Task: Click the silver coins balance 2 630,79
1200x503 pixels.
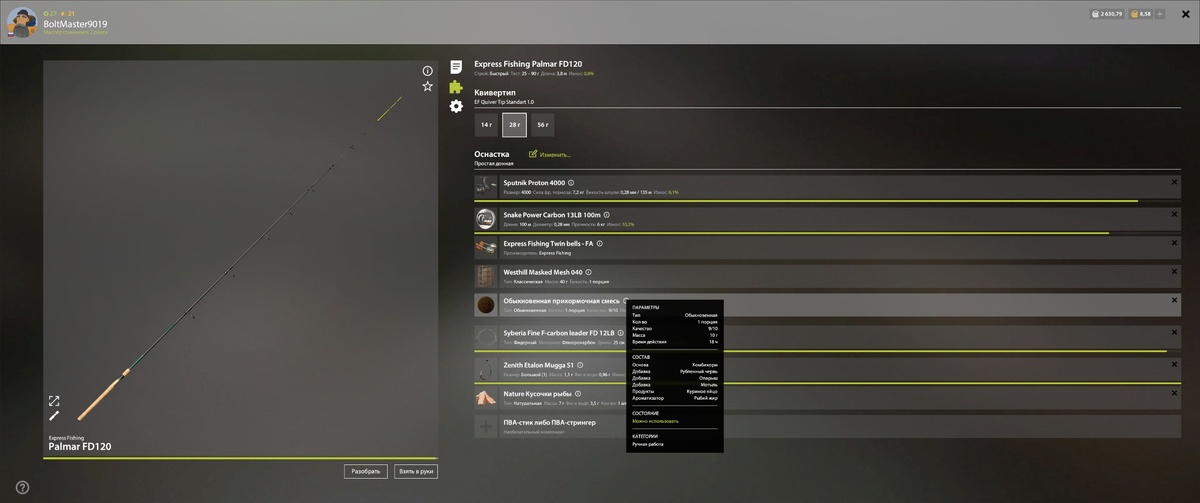Action: tap(1106, 14)
